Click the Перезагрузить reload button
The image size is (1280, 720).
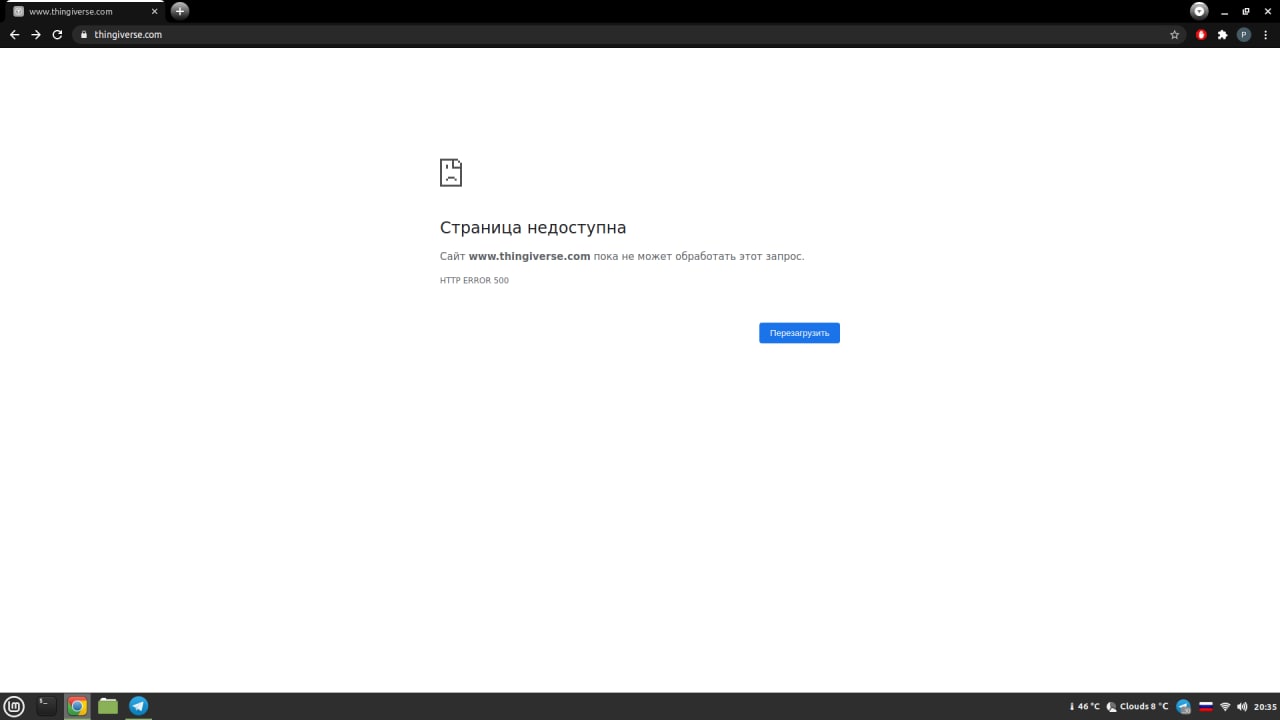pyautogui.click(x=799, y=333)
